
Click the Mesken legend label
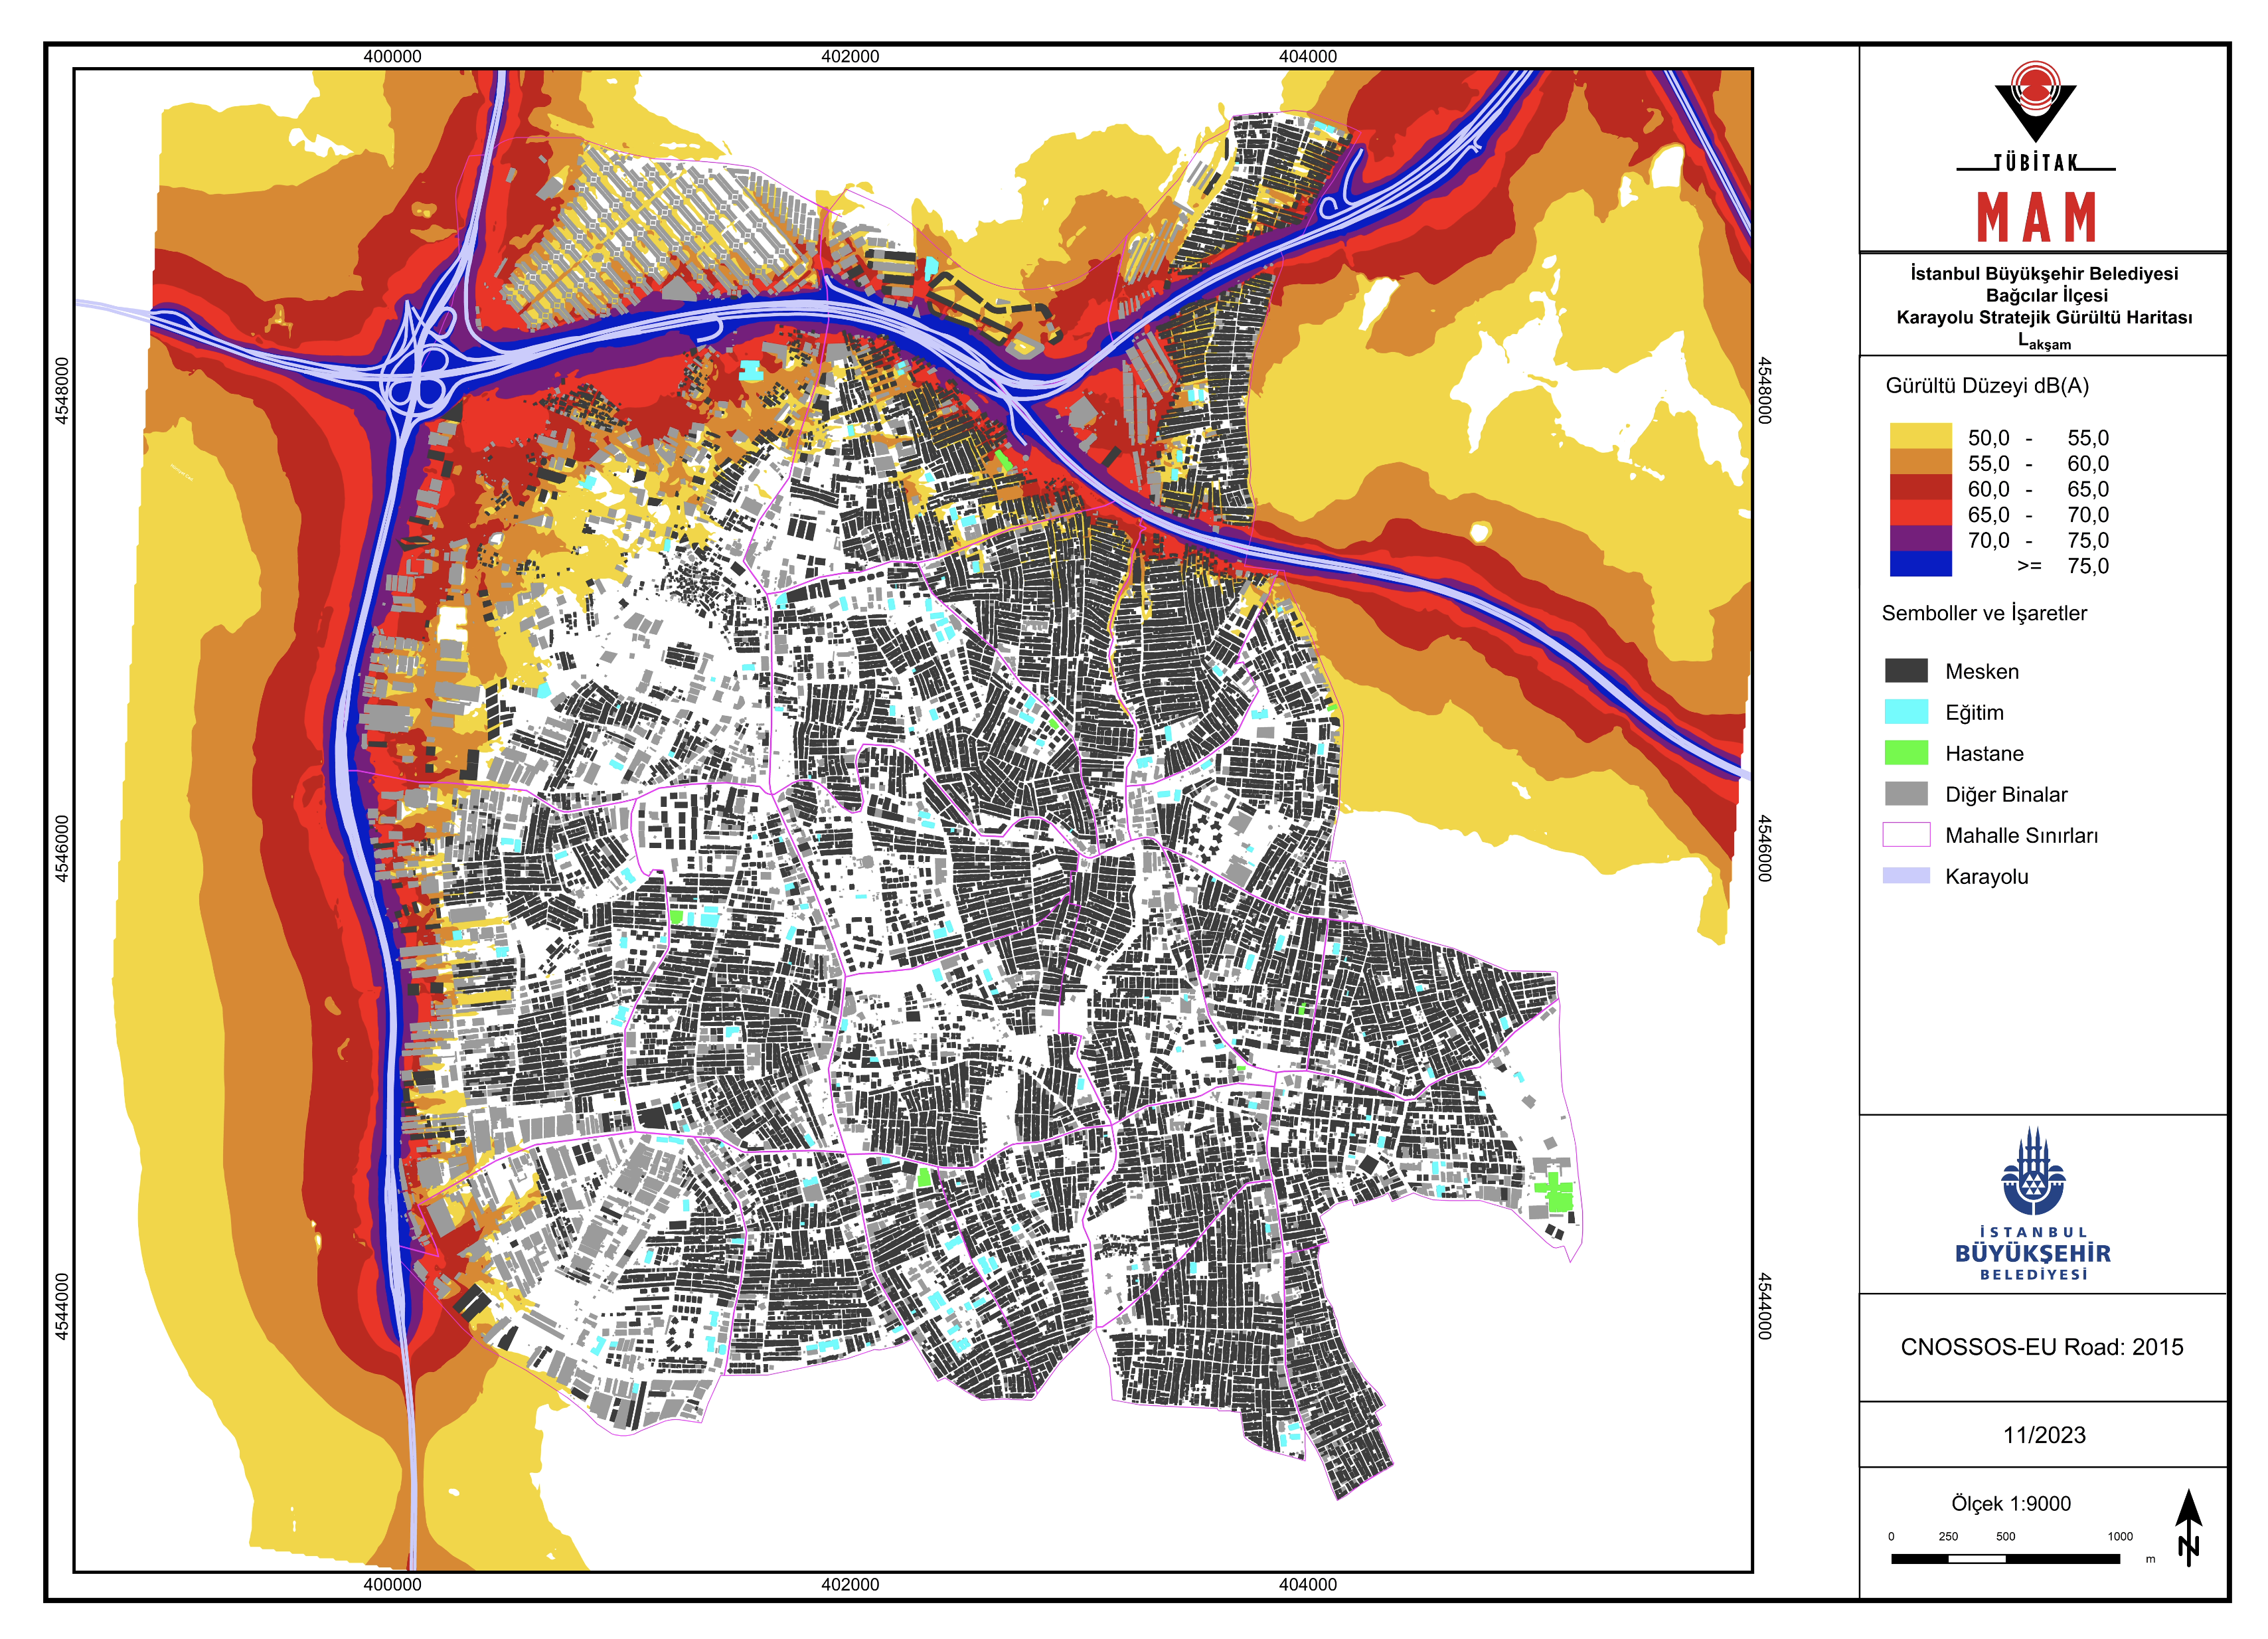1982,672
